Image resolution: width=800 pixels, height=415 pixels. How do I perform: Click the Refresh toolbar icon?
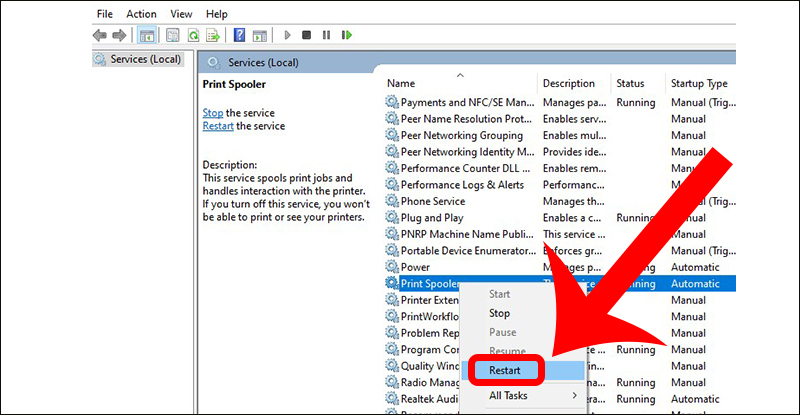click(x=193, y=35)
